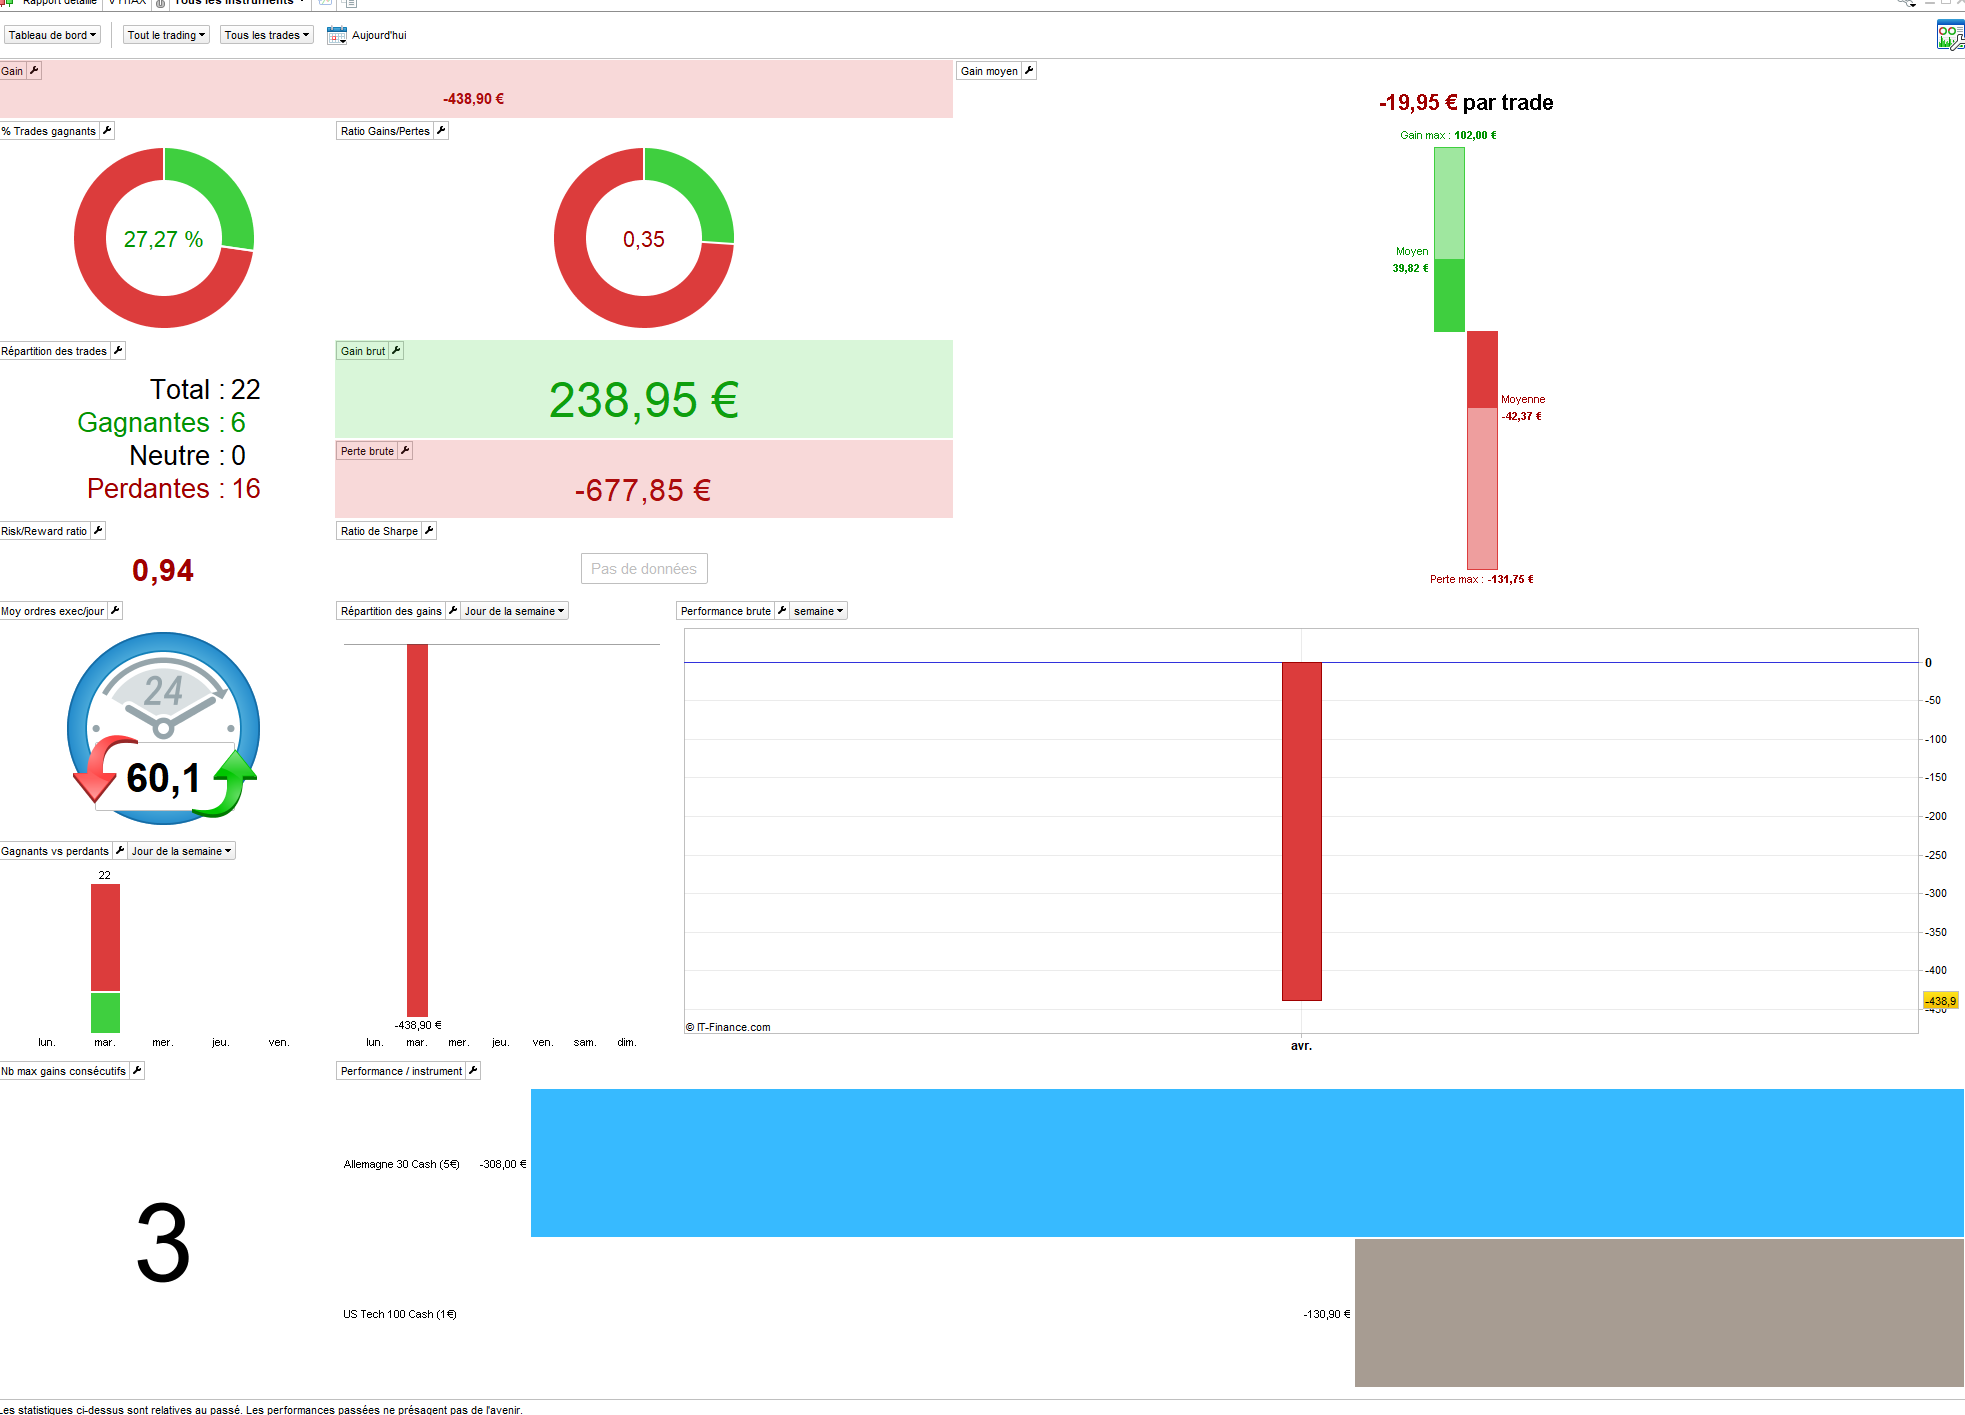1965x1415 pixels.
Task: Click pin icon beside Ratio de Sharpe
Action: click(429, 531)
